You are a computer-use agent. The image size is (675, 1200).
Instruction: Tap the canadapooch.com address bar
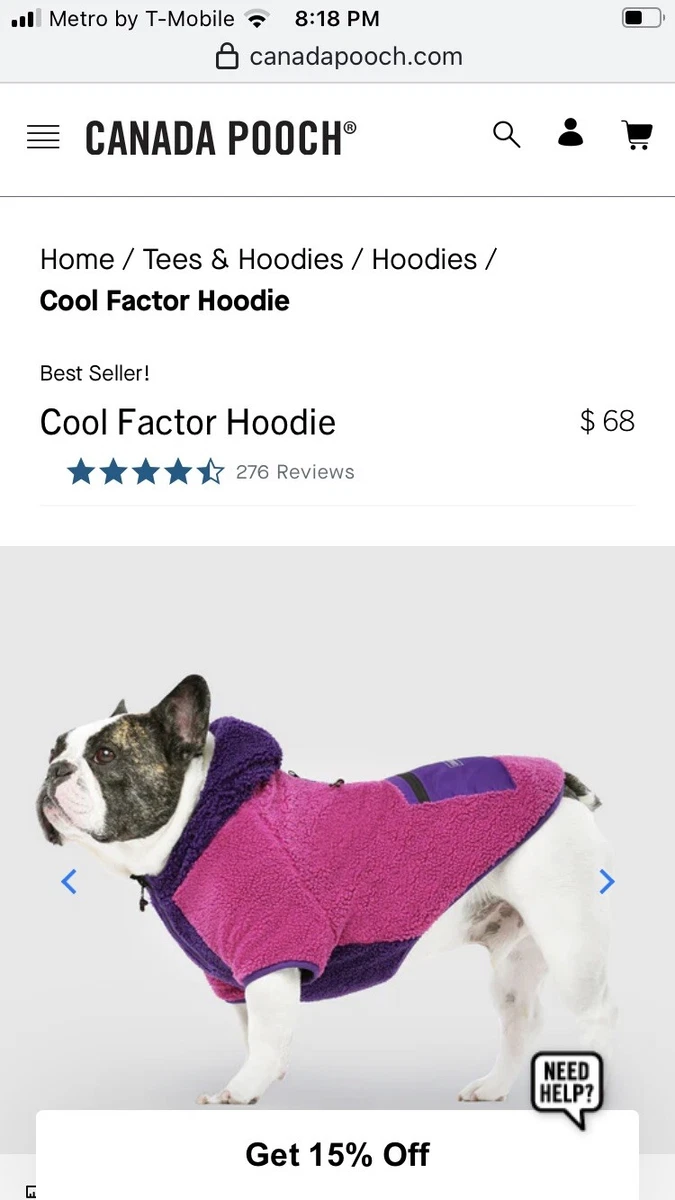coord(339,56)
